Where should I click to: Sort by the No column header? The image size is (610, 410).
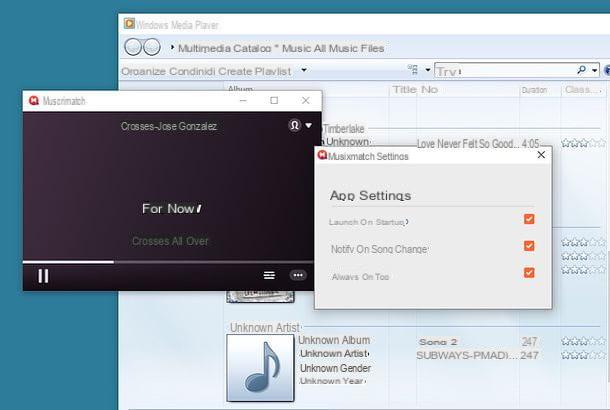click(x=429, y=89)
